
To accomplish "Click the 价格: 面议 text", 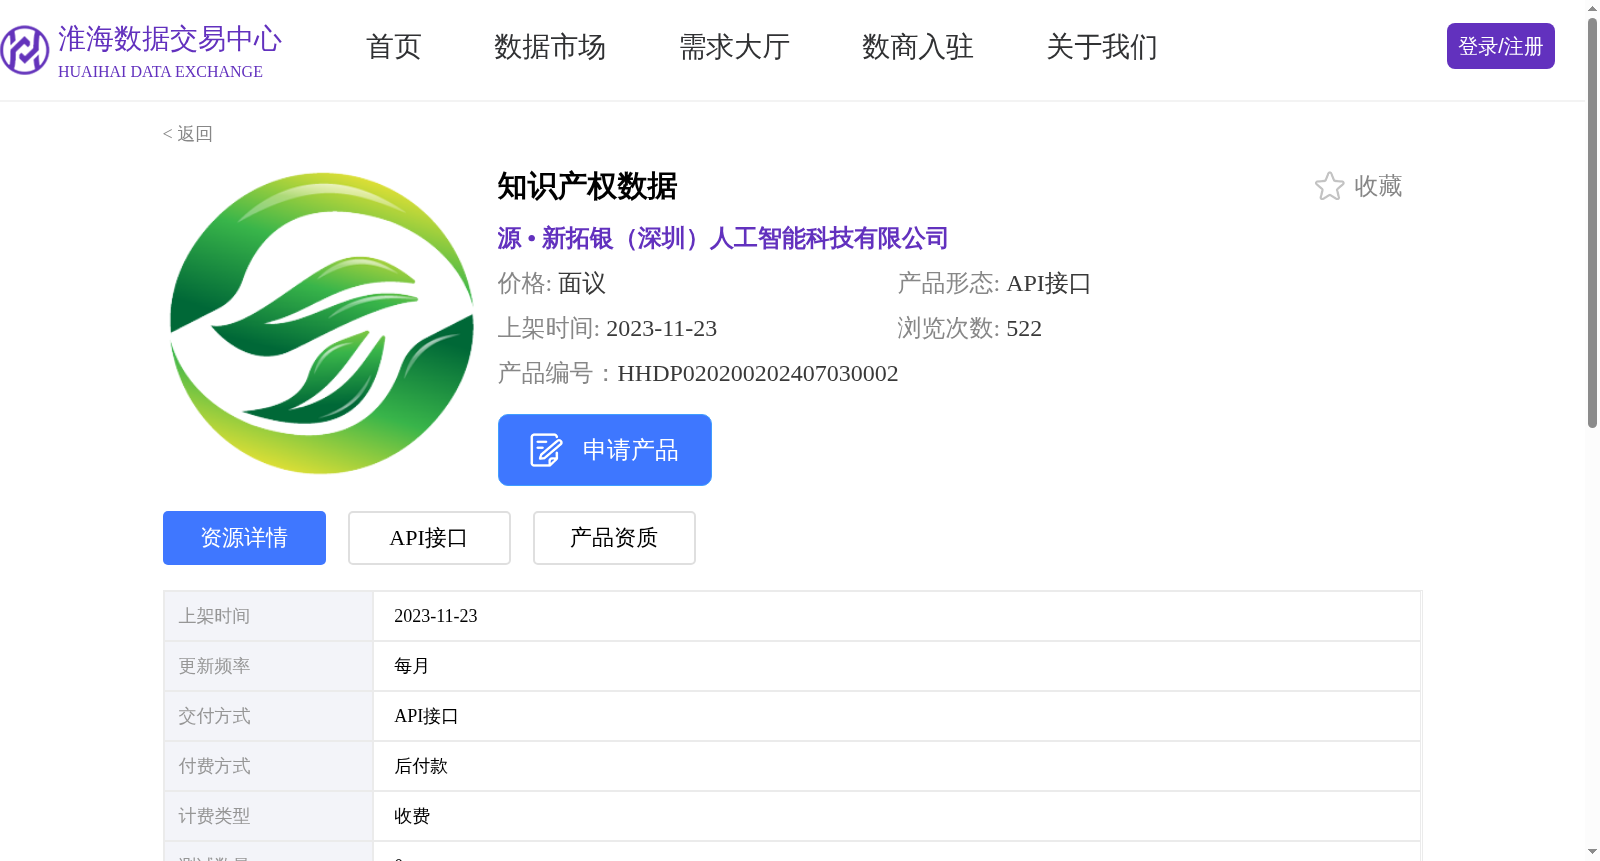I will coord(552,283).
